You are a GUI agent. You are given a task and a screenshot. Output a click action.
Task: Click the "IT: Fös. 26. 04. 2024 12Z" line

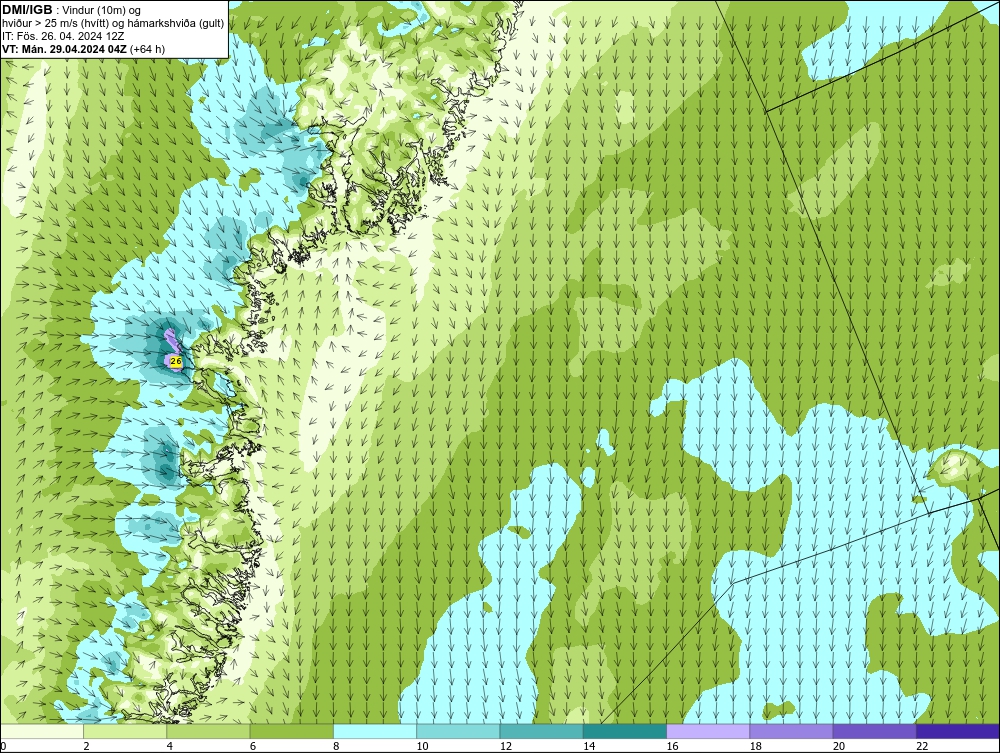click(x=63, y=36)
